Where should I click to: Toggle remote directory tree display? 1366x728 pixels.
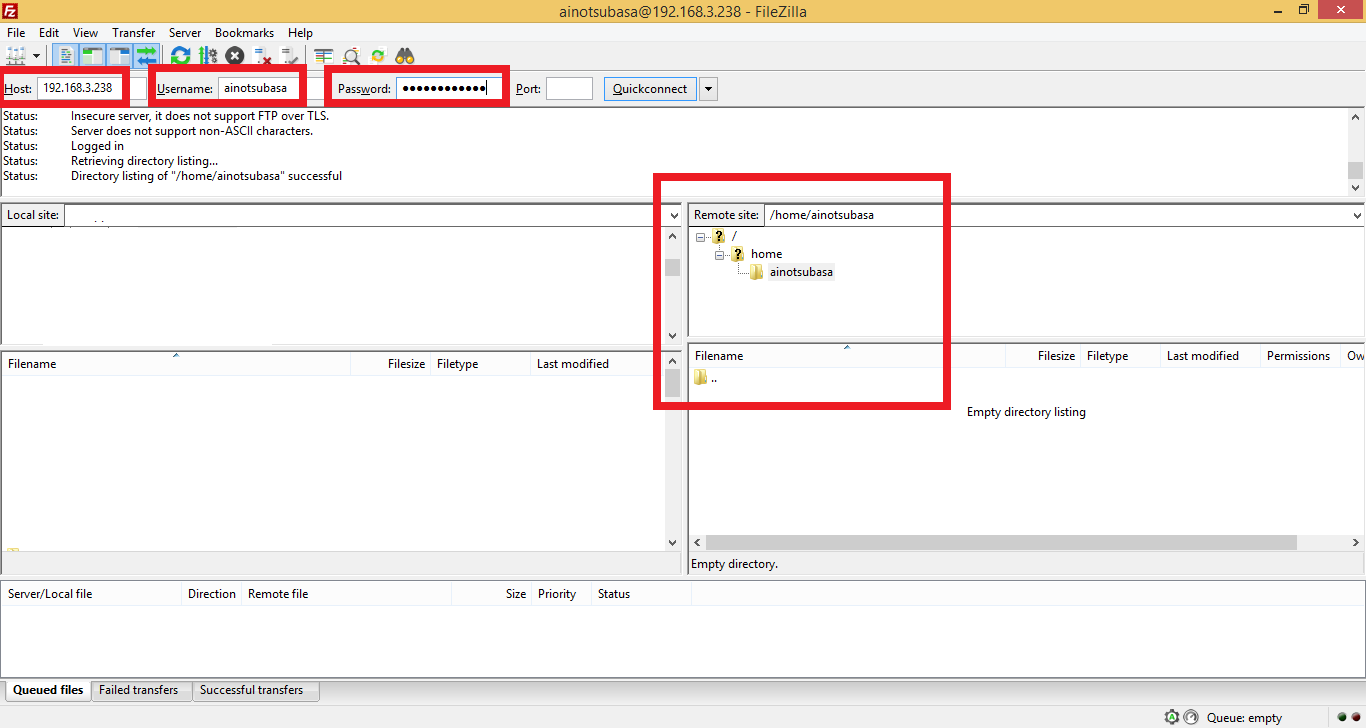click(x=119, y=56)
